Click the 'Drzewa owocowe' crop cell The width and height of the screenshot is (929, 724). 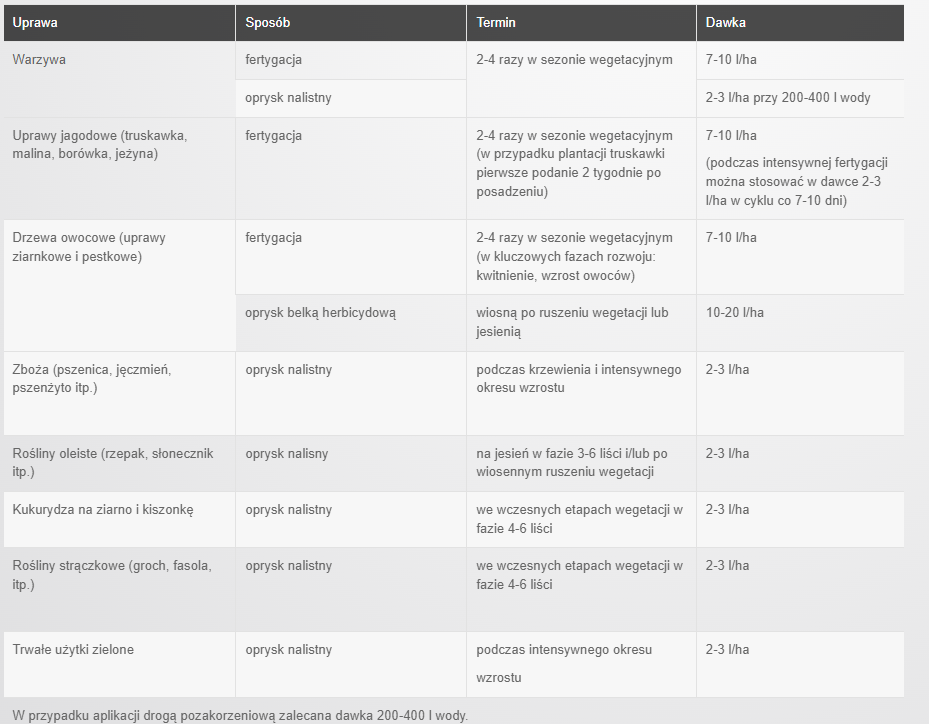tap(119, 286)
